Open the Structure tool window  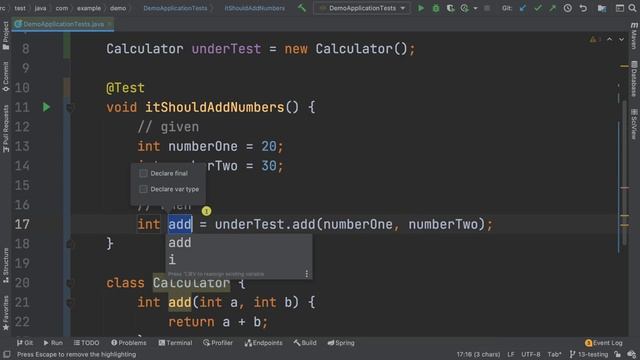click(6, 265)
